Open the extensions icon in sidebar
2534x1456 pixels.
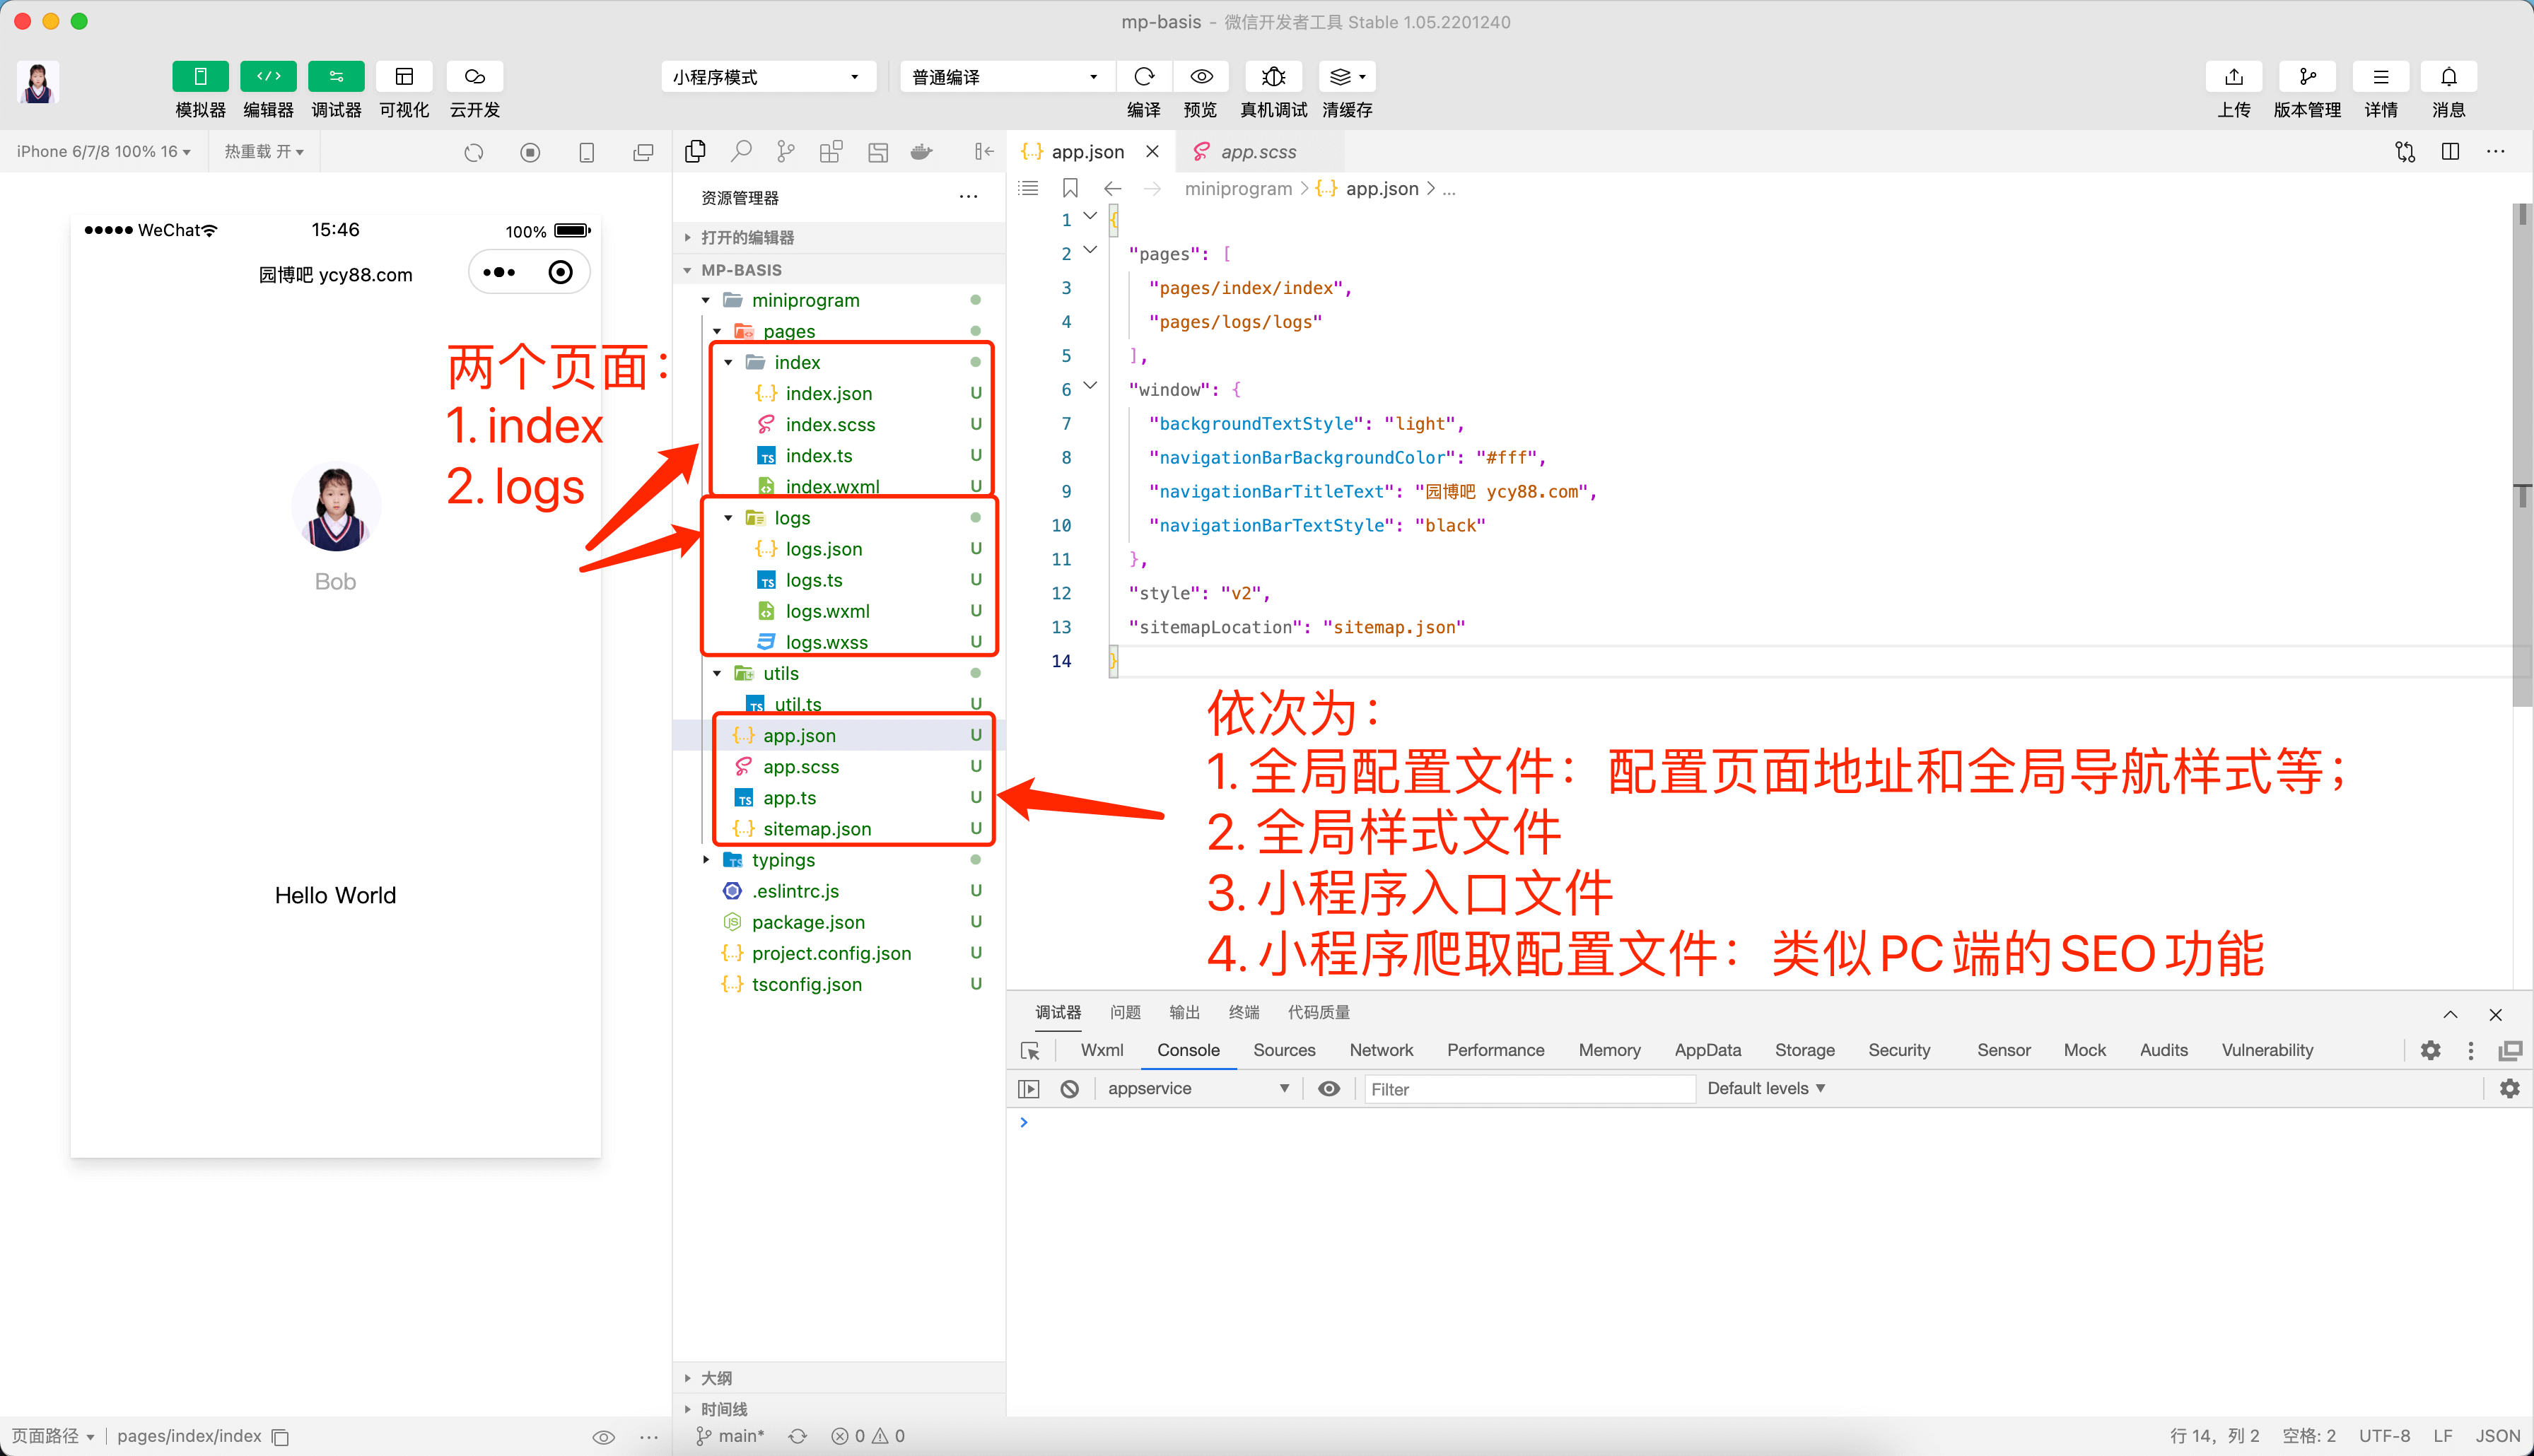click(x=831, y=151)
